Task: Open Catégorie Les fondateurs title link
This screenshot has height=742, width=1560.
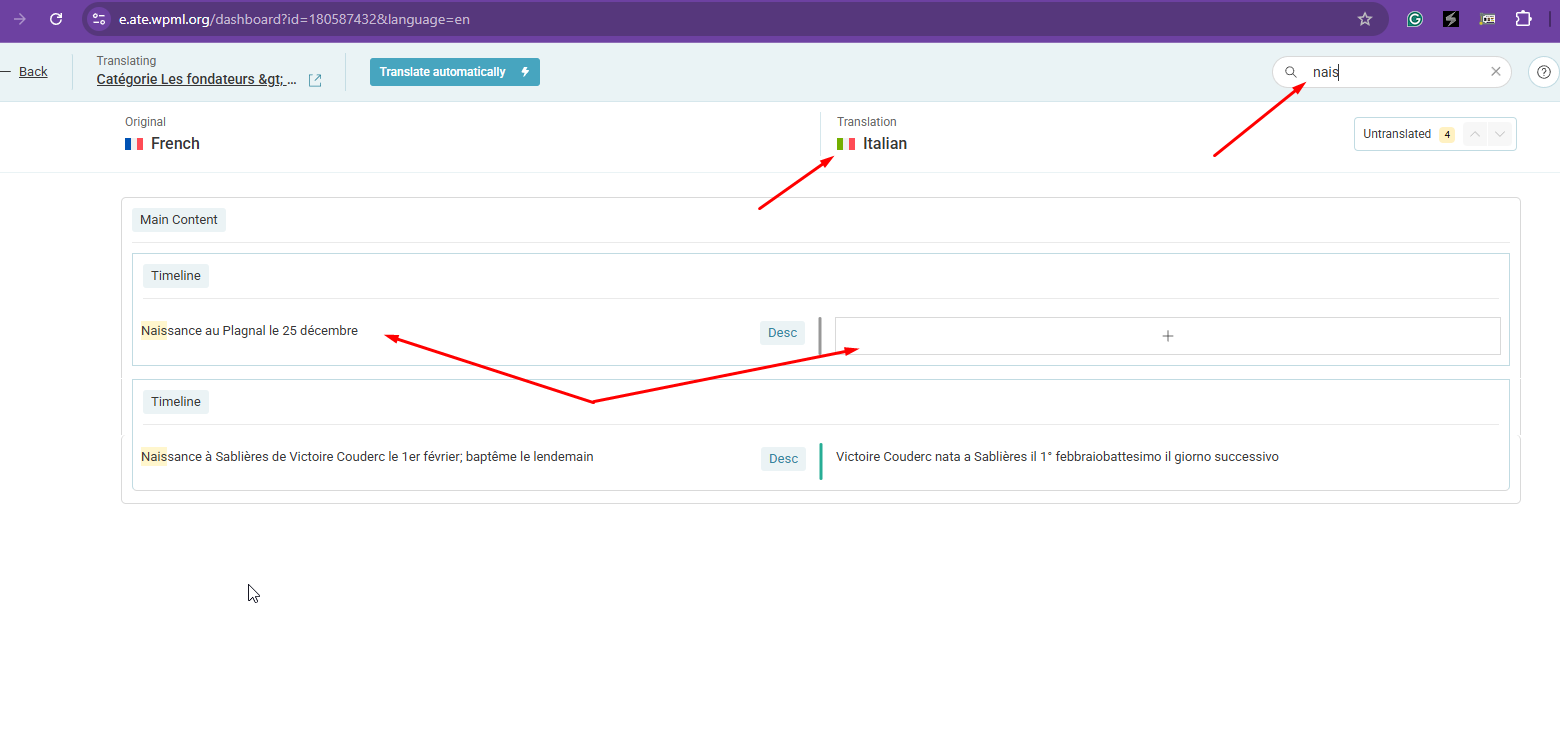Action: tap(196, 80)
